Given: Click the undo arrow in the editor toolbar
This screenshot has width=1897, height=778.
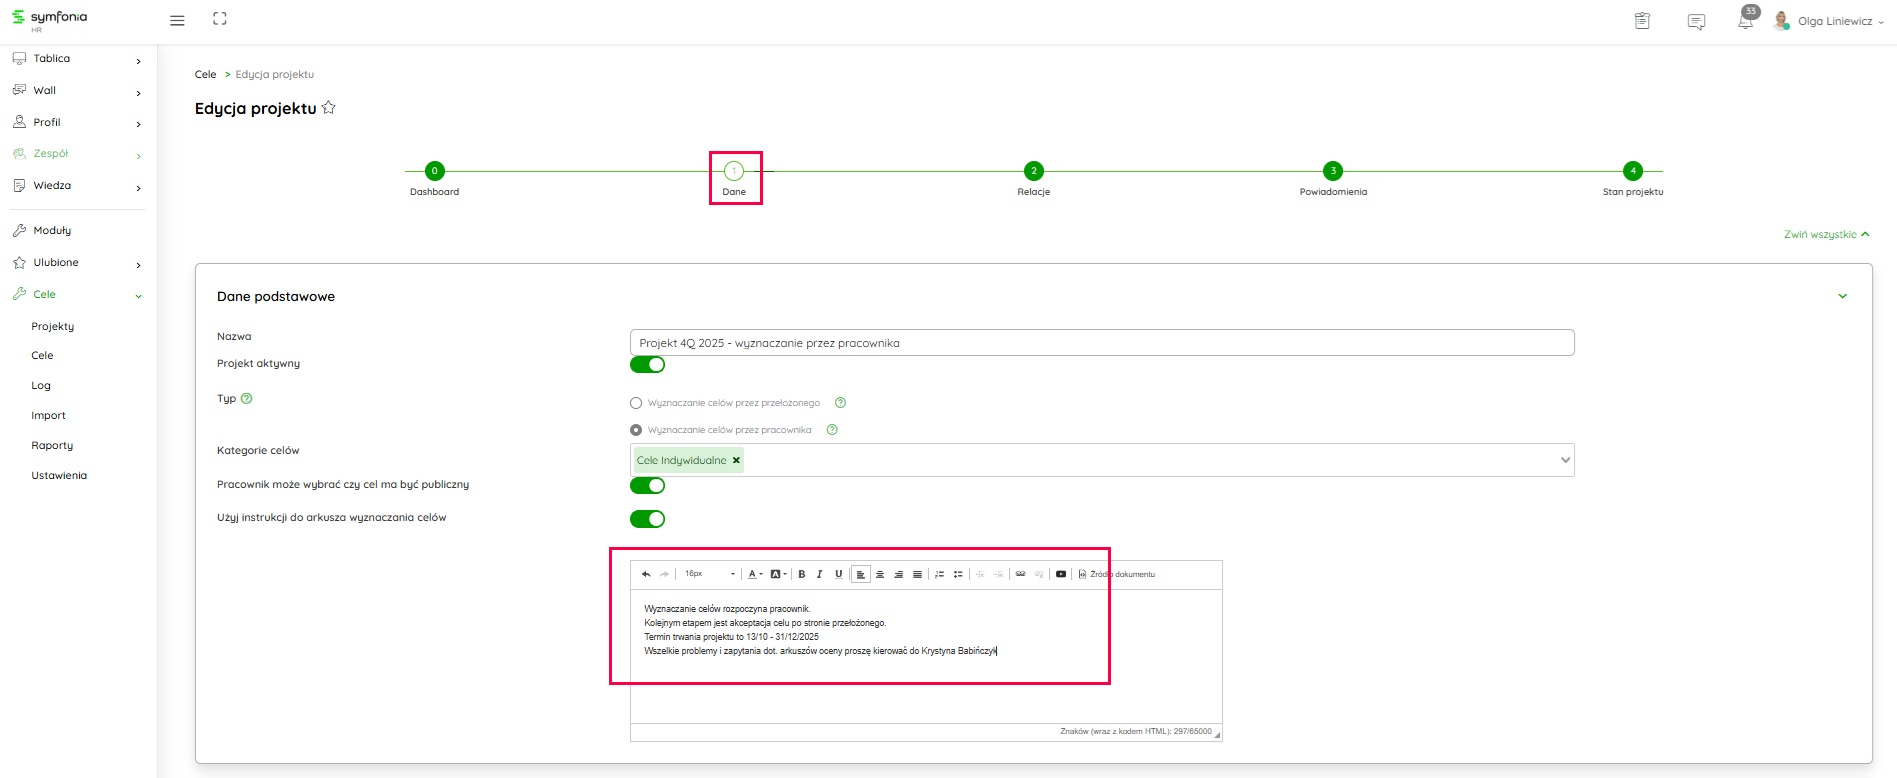Looking at the screenshot, I should tap(646, 574).
